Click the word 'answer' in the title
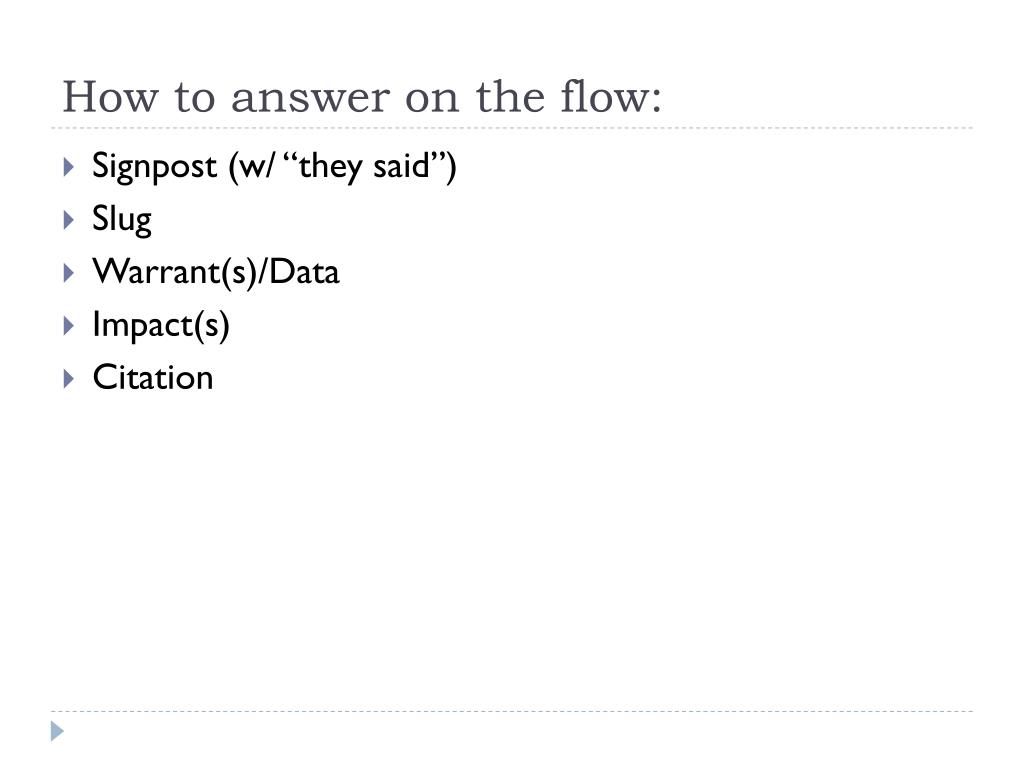The width and height of the screenshot is (1024, 768). point(310,99)
